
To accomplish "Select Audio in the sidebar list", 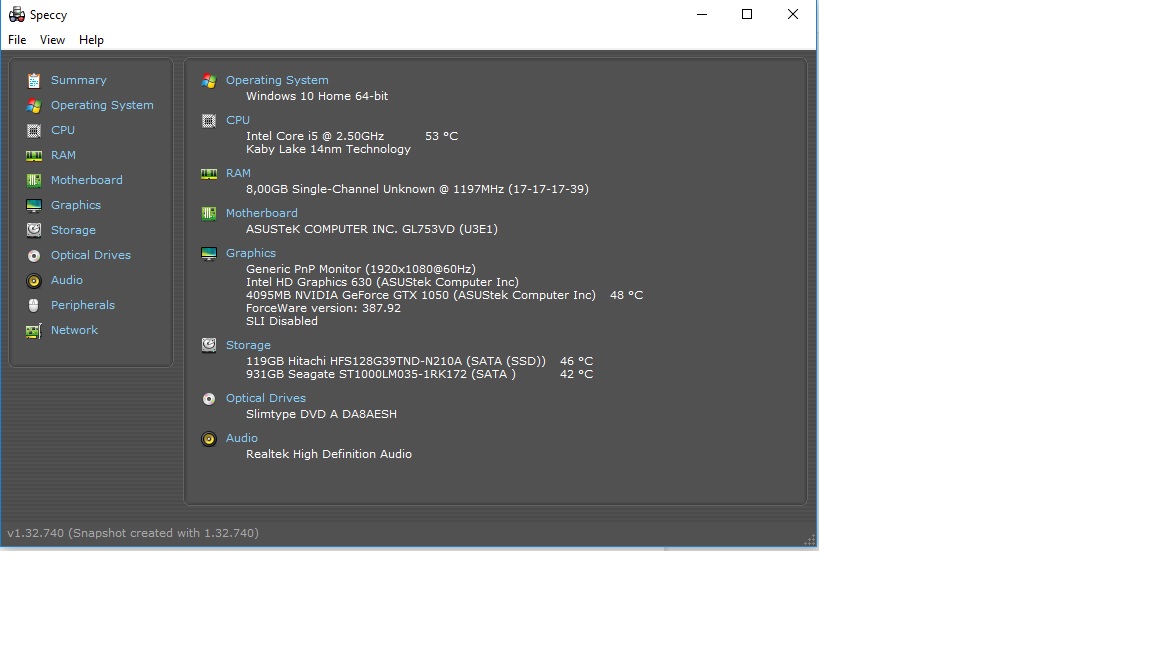I will coord(66,280).
